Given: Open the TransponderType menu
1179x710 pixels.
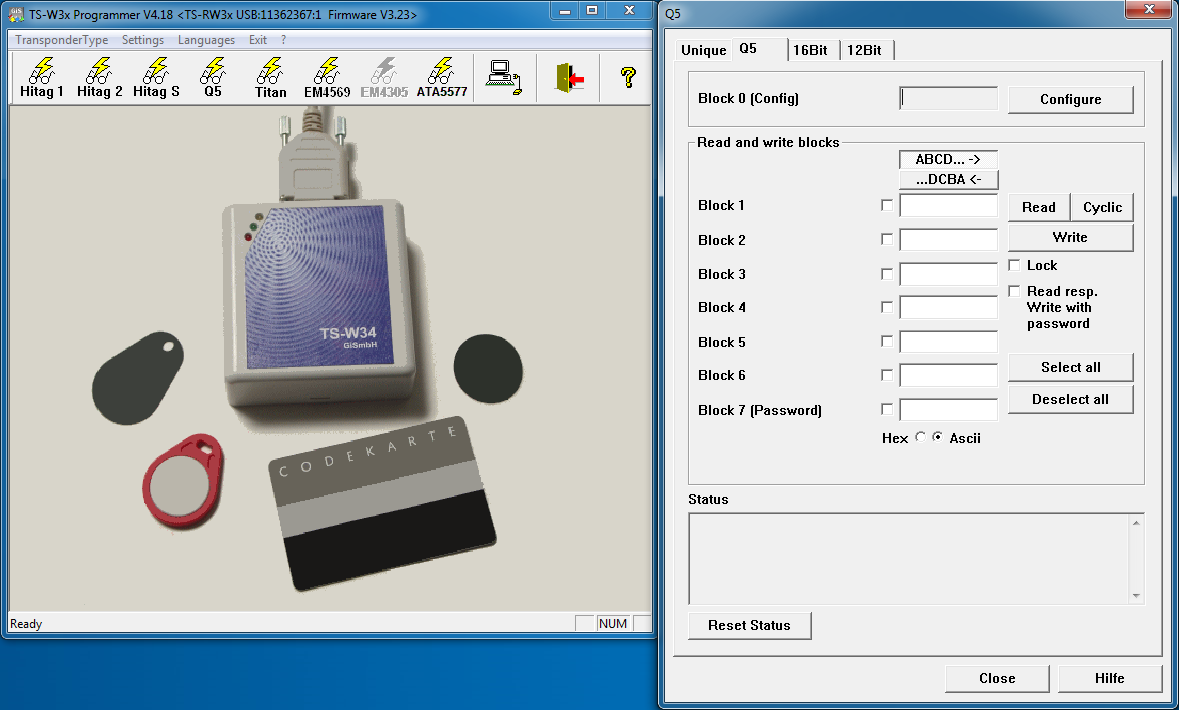Looking at the screenshot, I should click(x=62, y=40).
